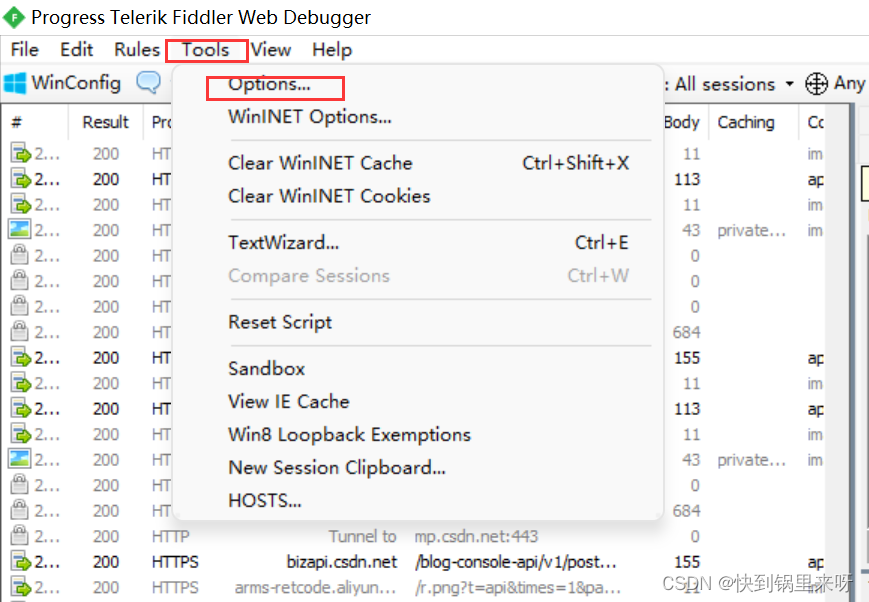Click the first image-type session icon
The image size is (869, 602).
[x=20, y=230]
